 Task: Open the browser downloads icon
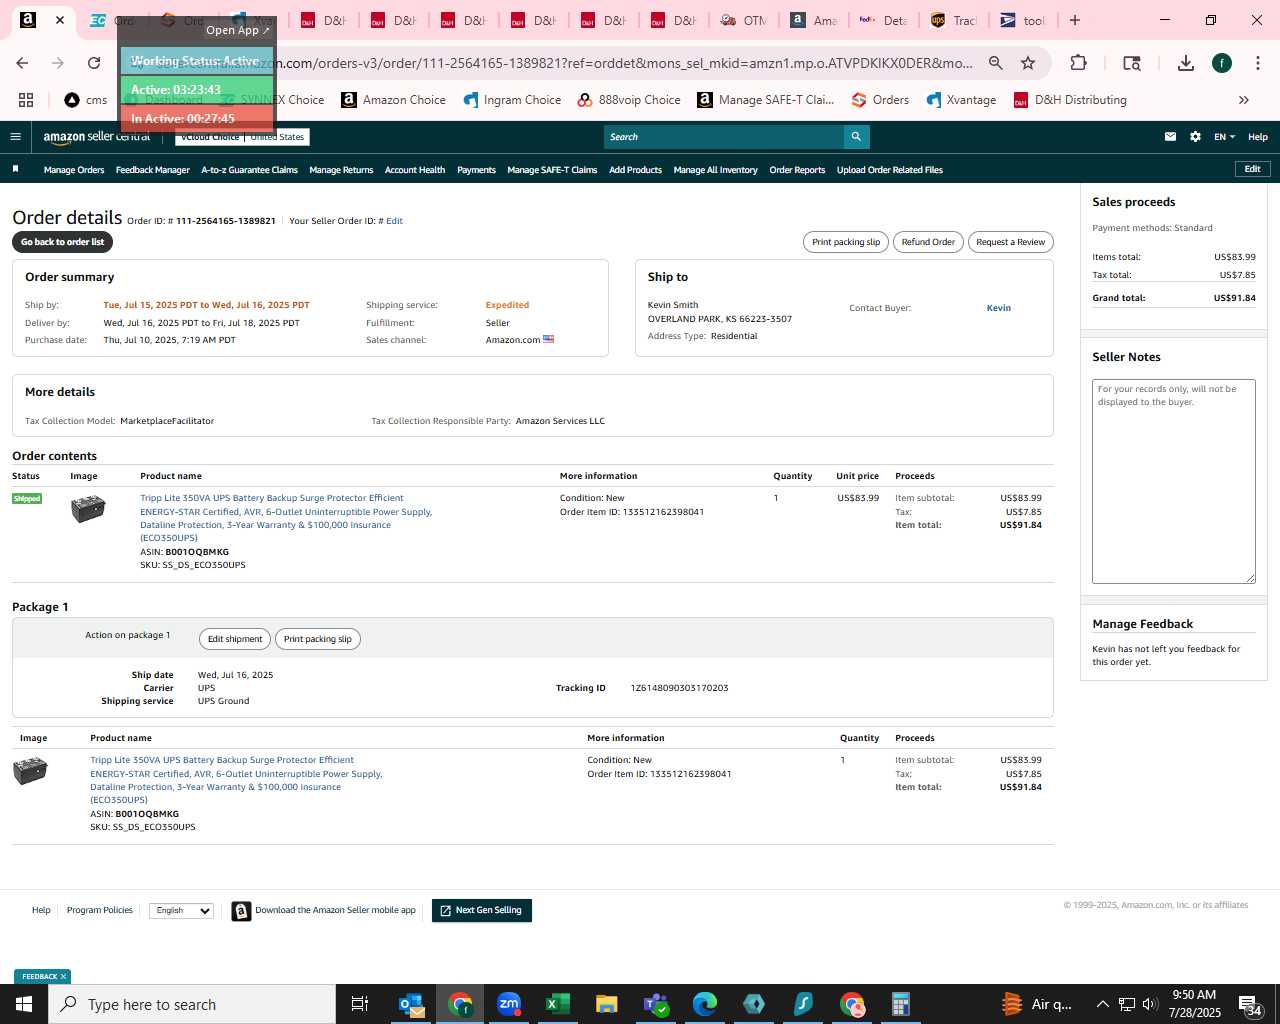click(x=1186, y=63)
